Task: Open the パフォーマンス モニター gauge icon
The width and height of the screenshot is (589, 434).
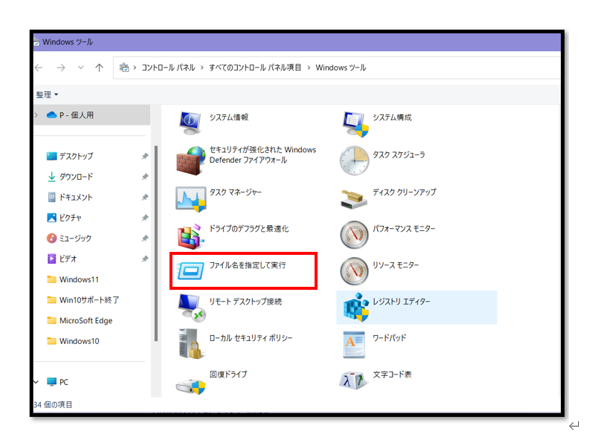Action: tap(354, 234)
